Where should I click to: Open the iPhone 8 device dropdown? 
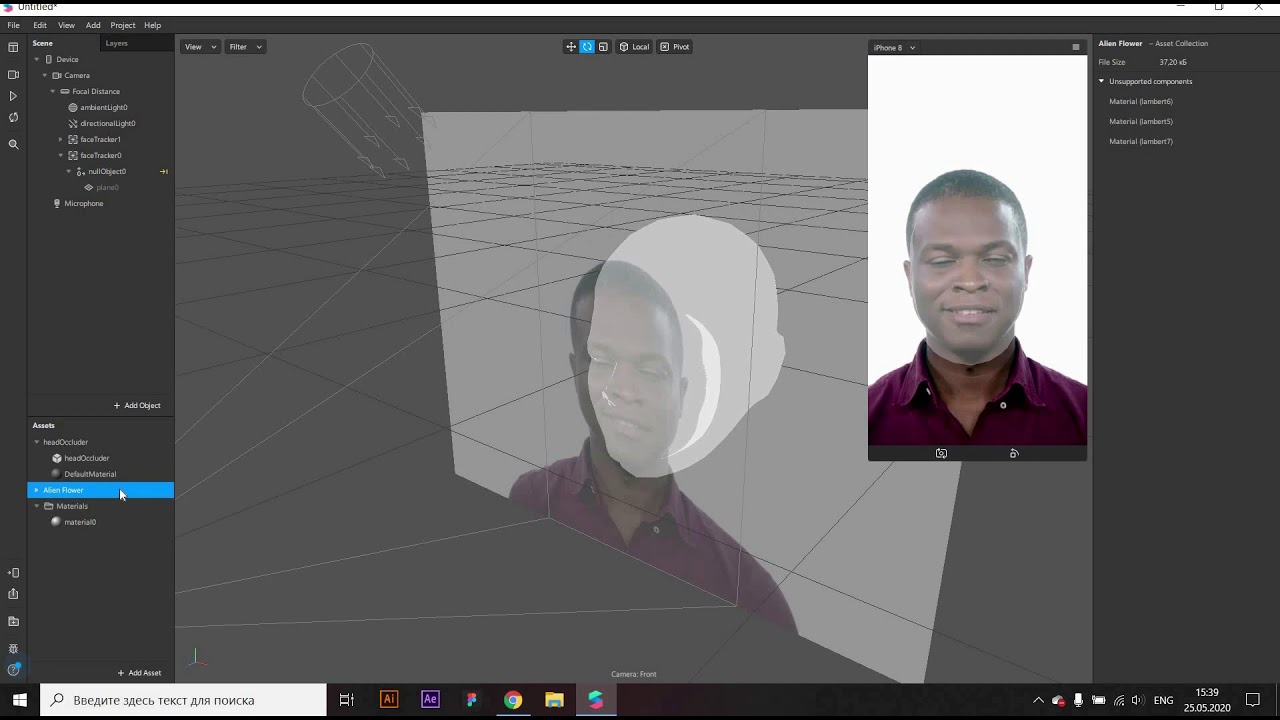(x=894, y=47)
